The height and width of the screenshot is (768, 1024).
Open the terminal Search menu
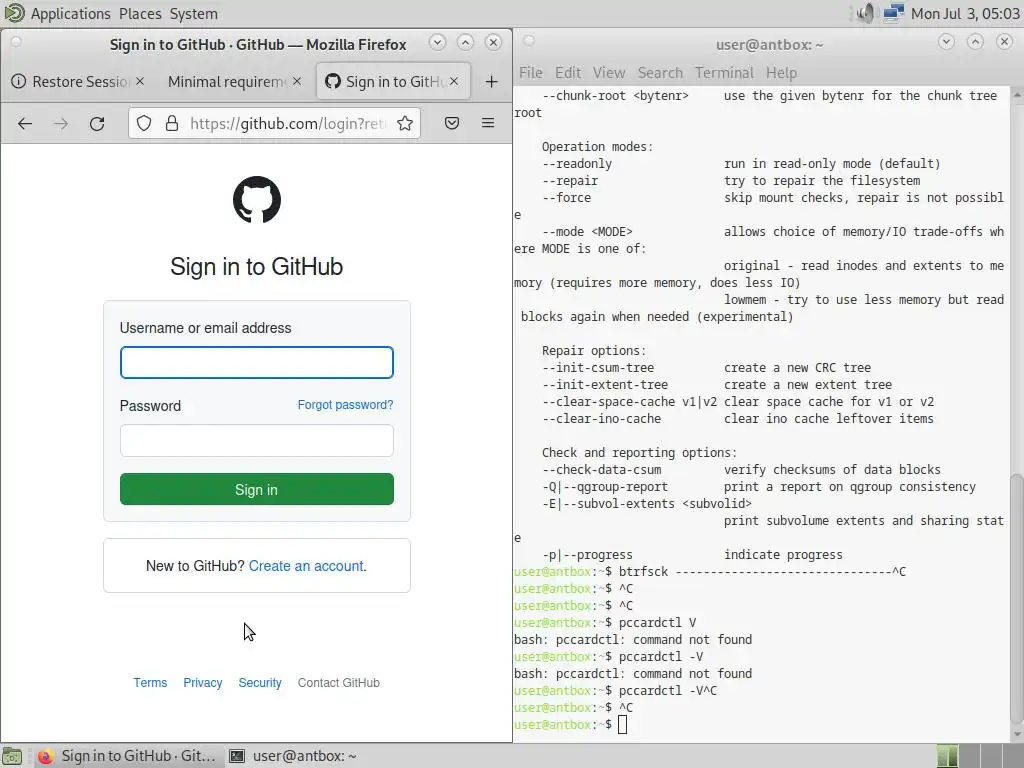pyautogui.click(x=660, y=72)
